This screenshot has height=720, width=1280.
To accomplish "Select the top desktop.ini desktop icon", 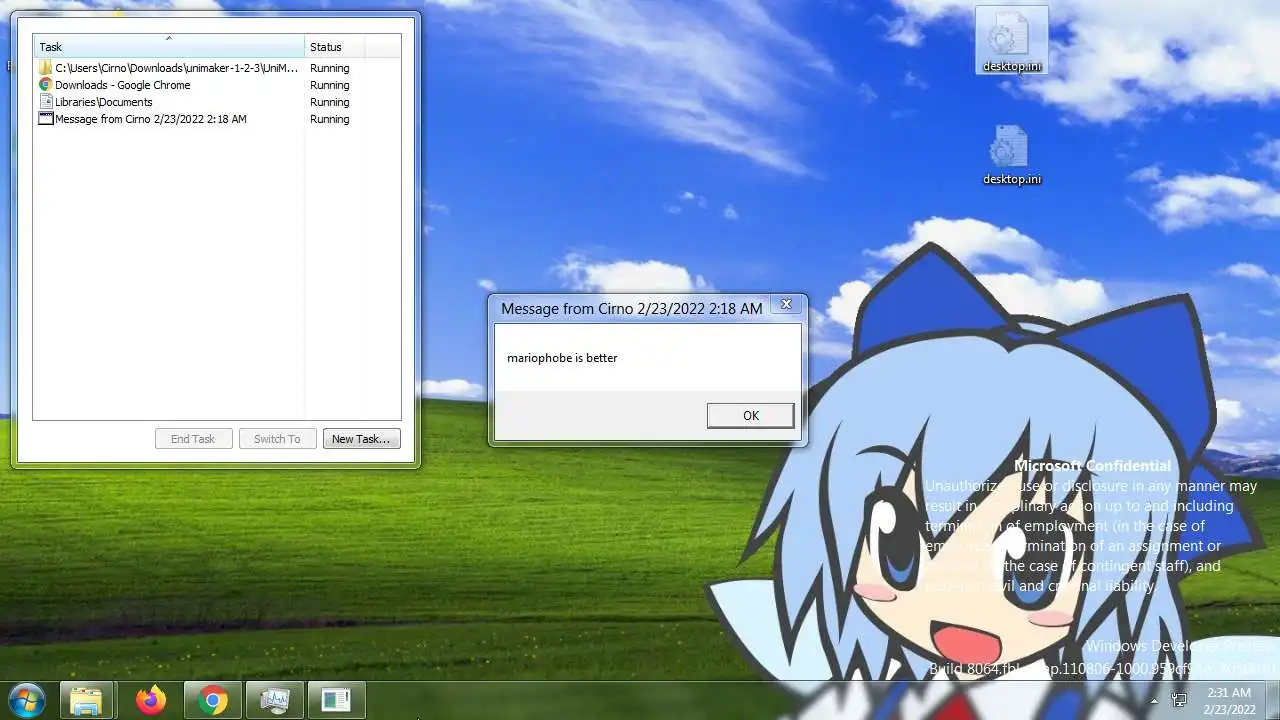I will coord(1012,40).
